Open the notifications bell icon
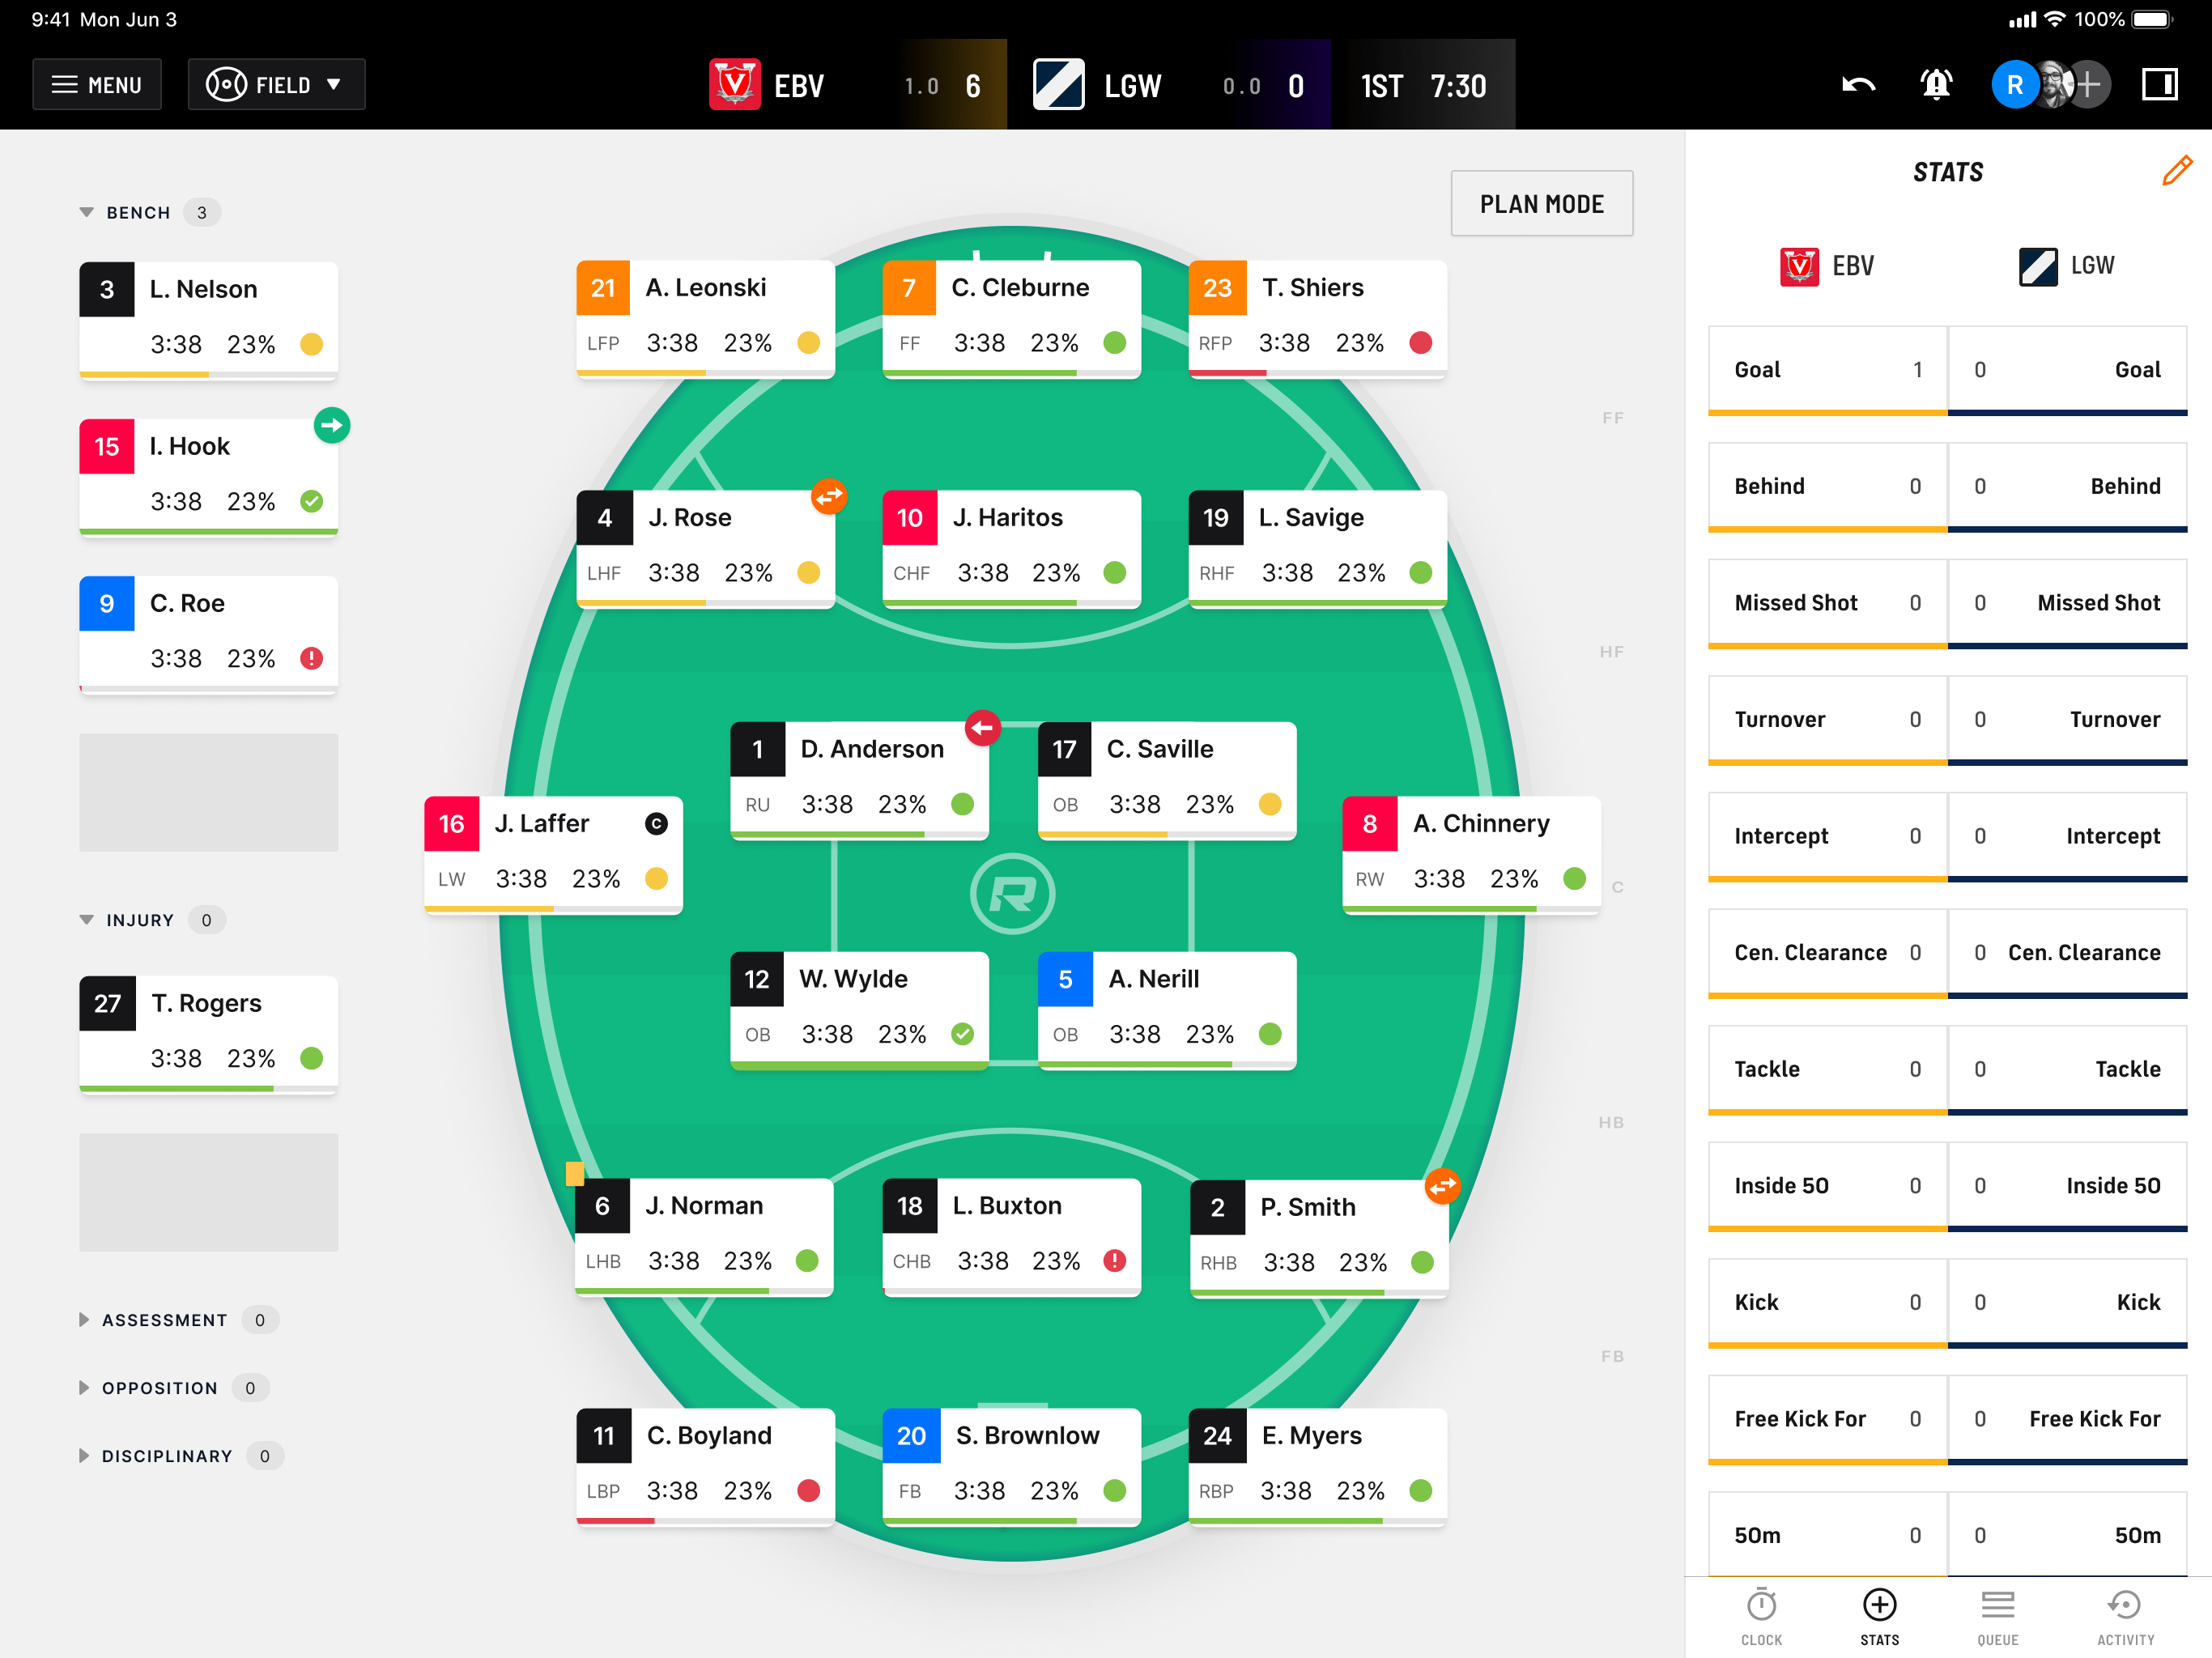The image size is (2212, 1658). point(1936,85)
